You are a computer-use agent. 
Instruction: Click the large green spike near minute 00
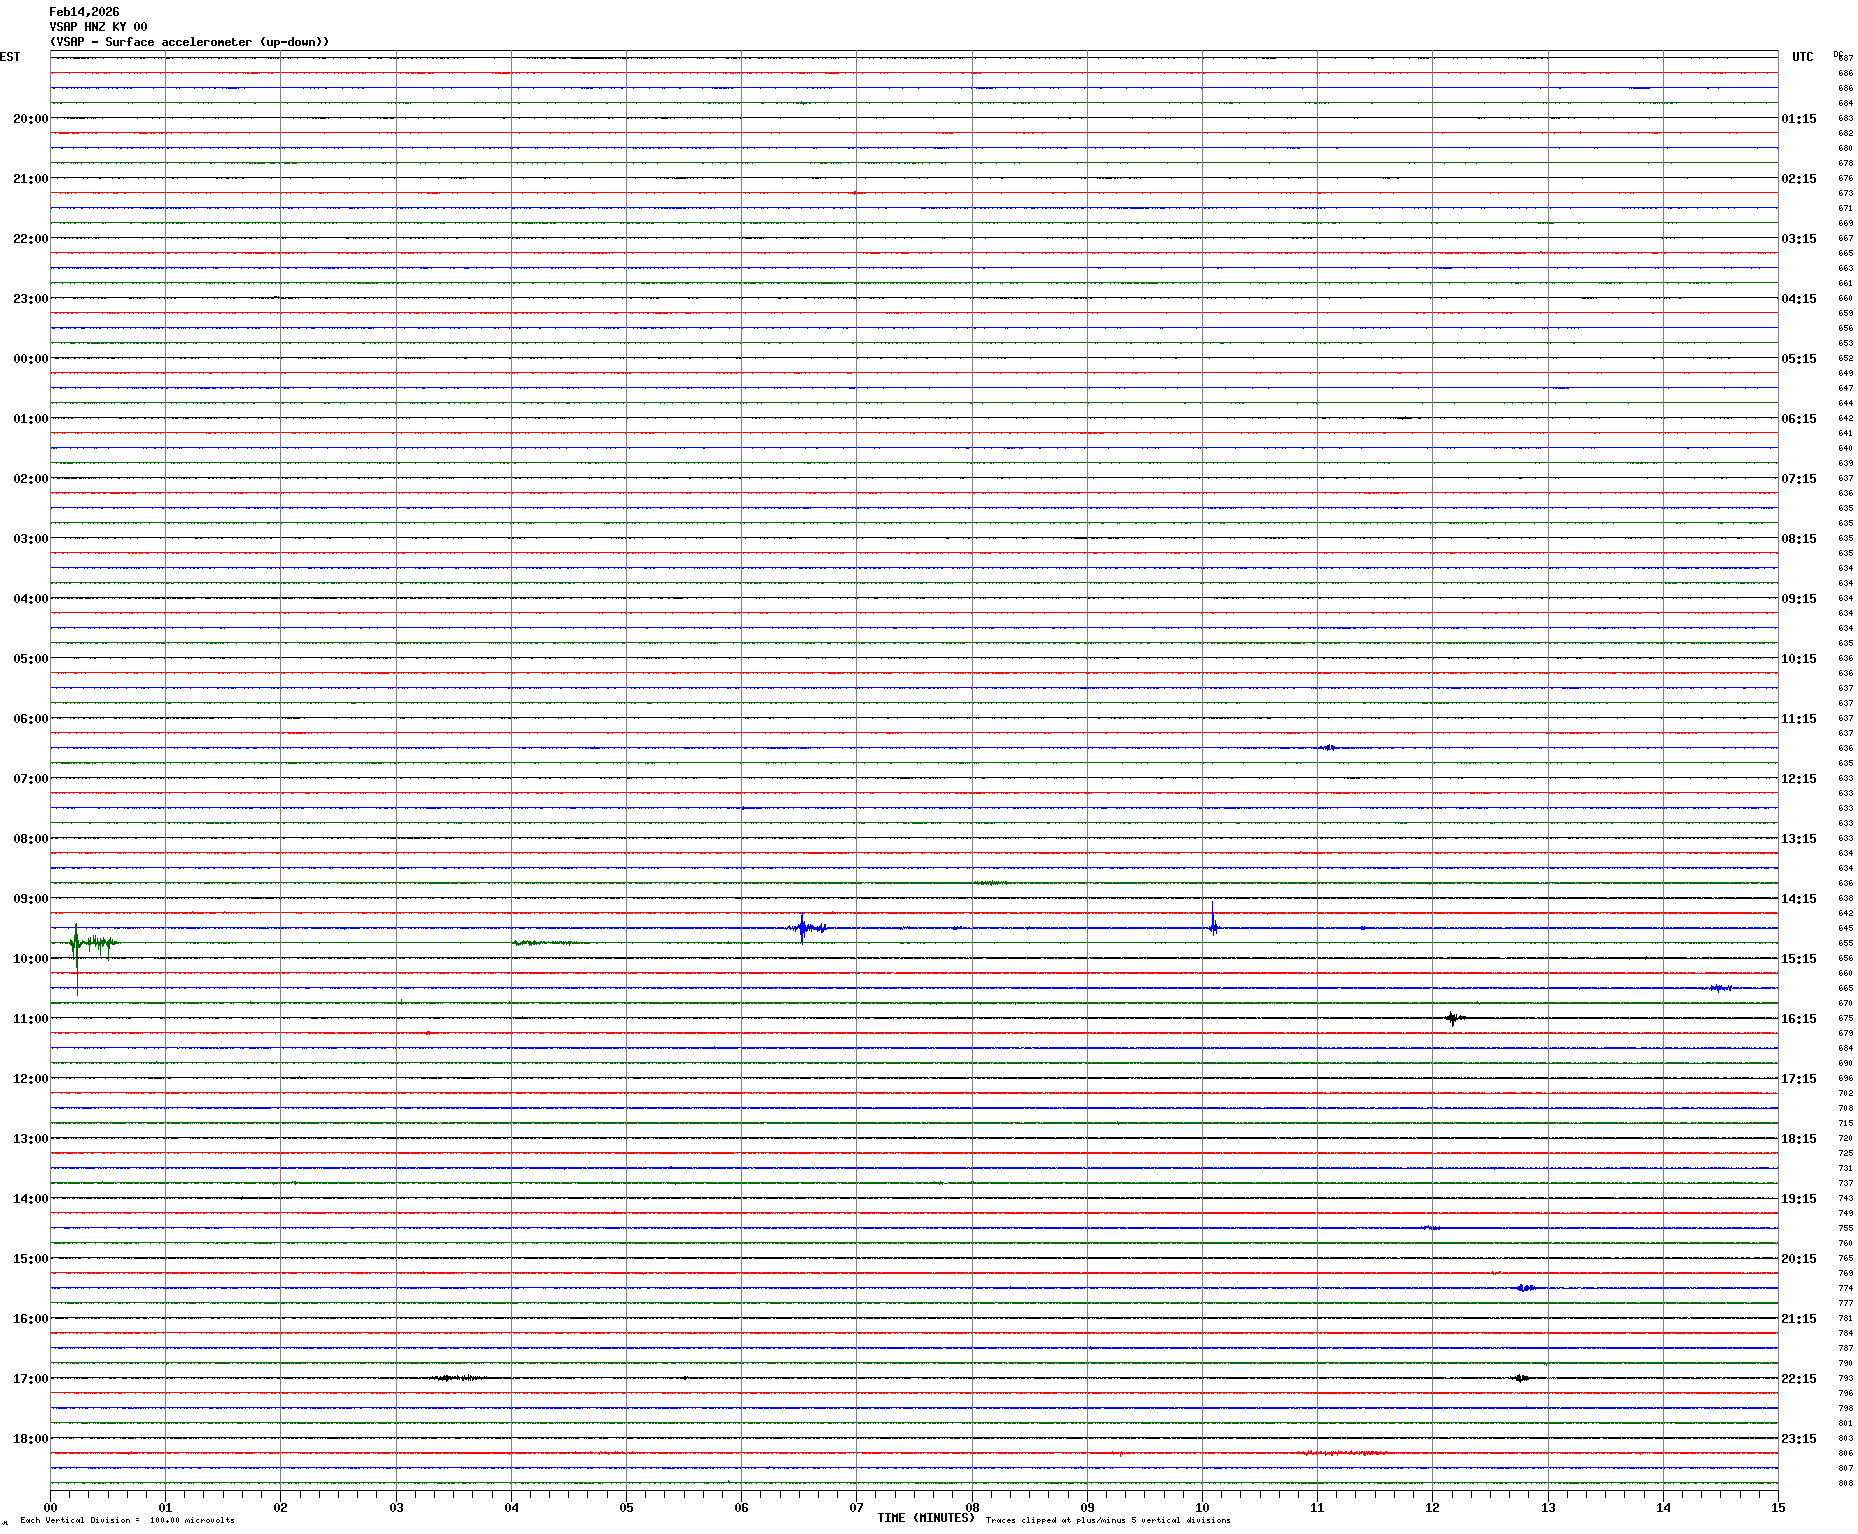[x=76, y=943]
